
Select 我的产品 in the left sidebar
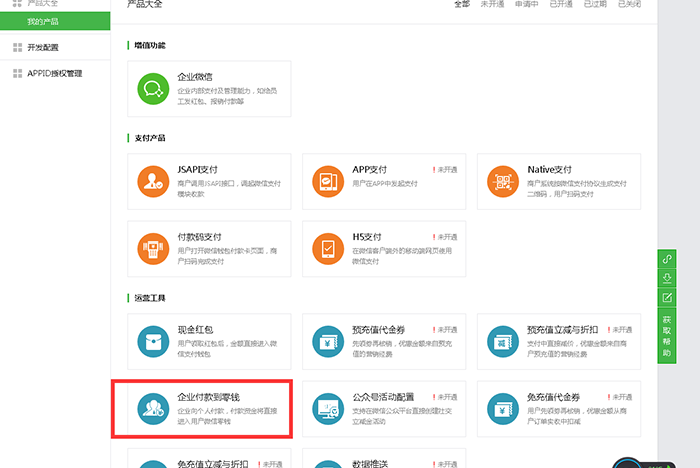(55, 21)
